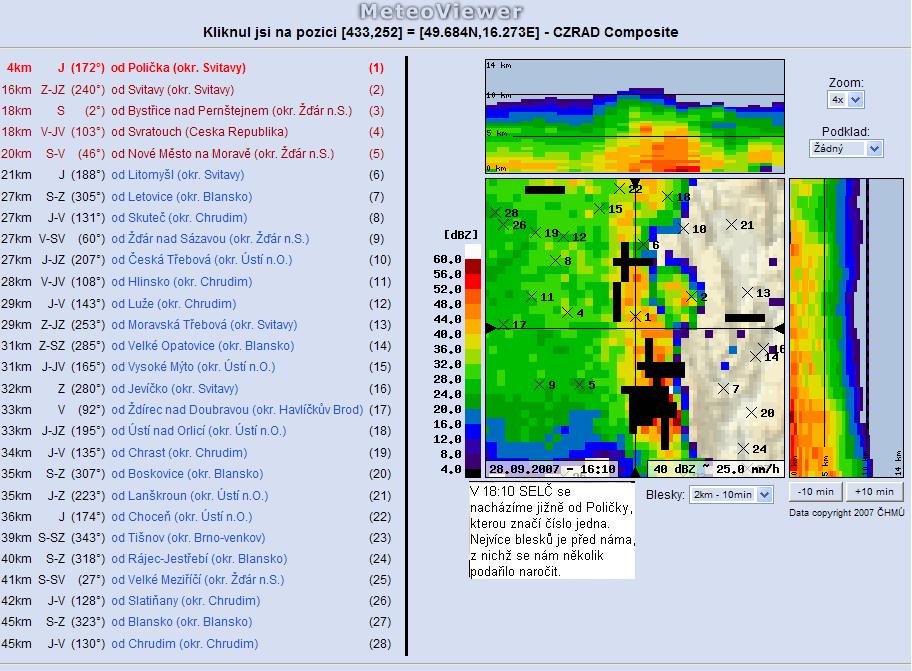Click the X marker numbered 14 on the map
Viewport: 912px width, 671px height.
point(756,356)
